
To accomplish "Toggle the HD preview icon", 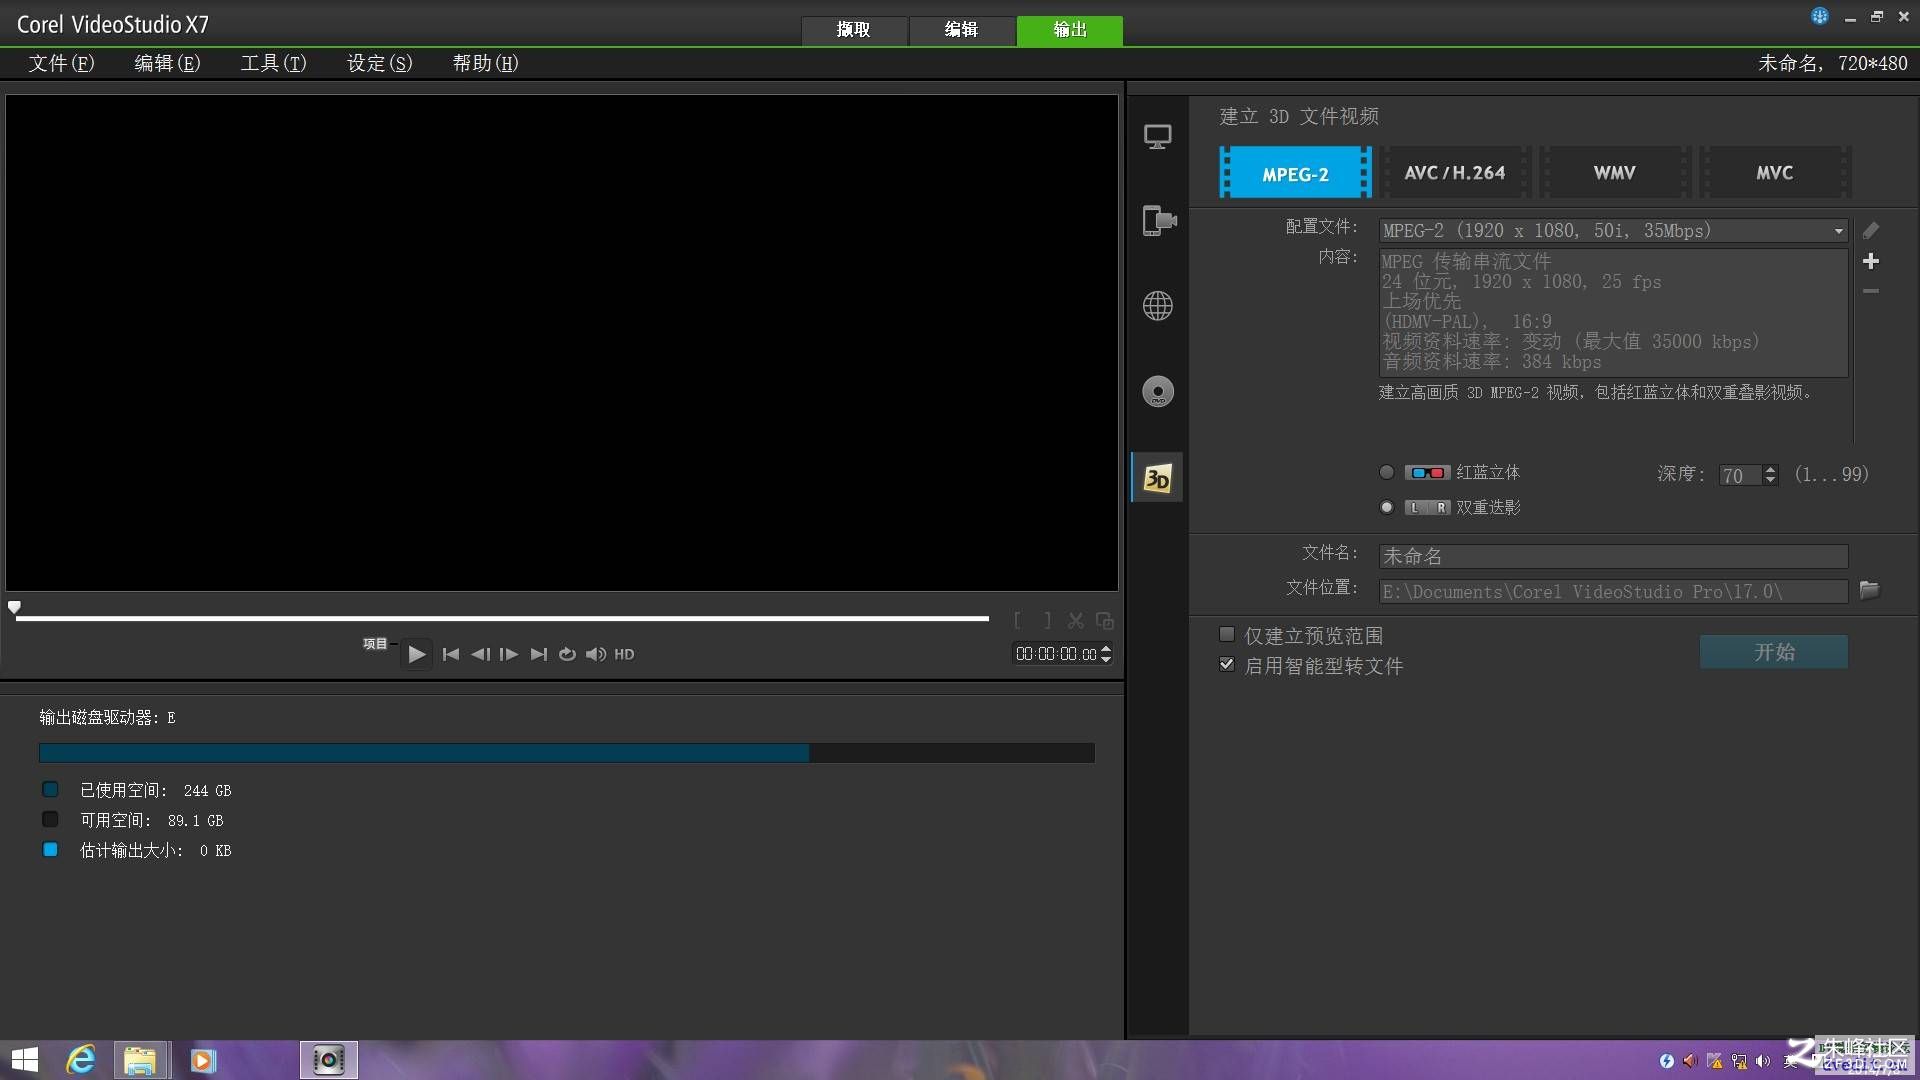I will tap(624, 654).
